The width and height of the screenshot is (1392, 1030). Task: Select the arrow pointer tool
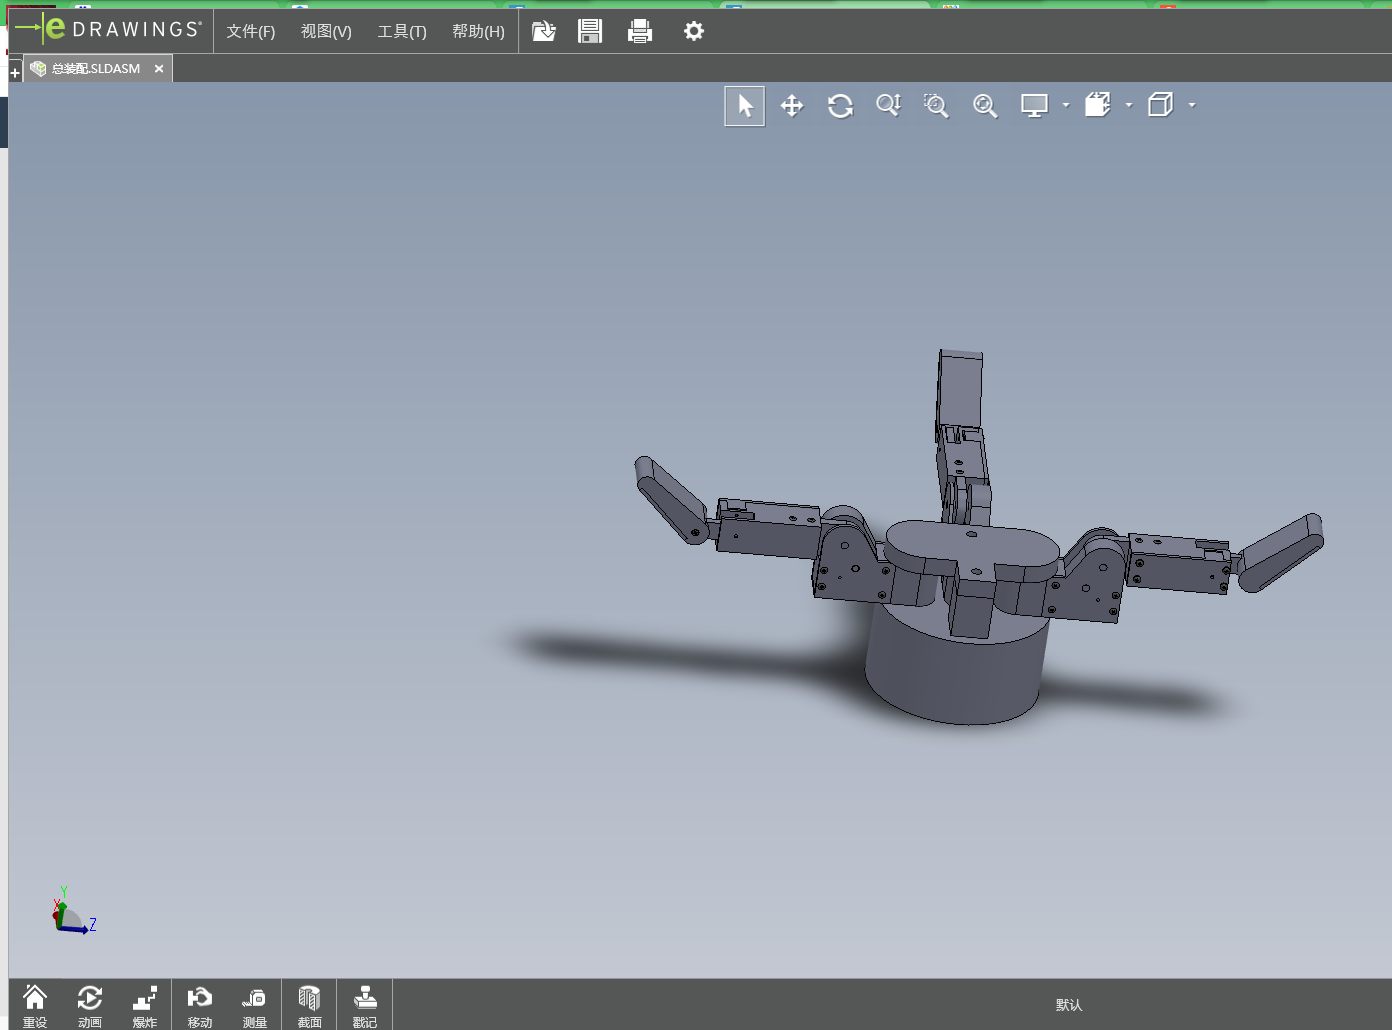(x=744, y=106)
